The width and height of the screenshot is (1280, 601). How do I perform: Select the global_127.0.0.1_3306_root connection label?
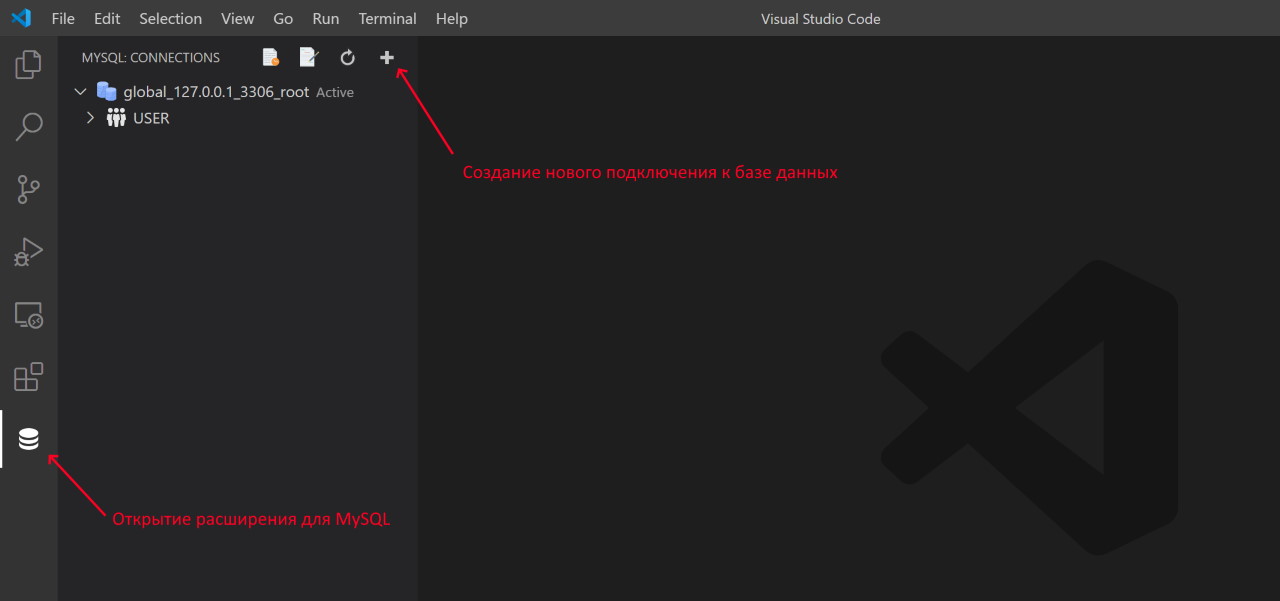(216, 92)
